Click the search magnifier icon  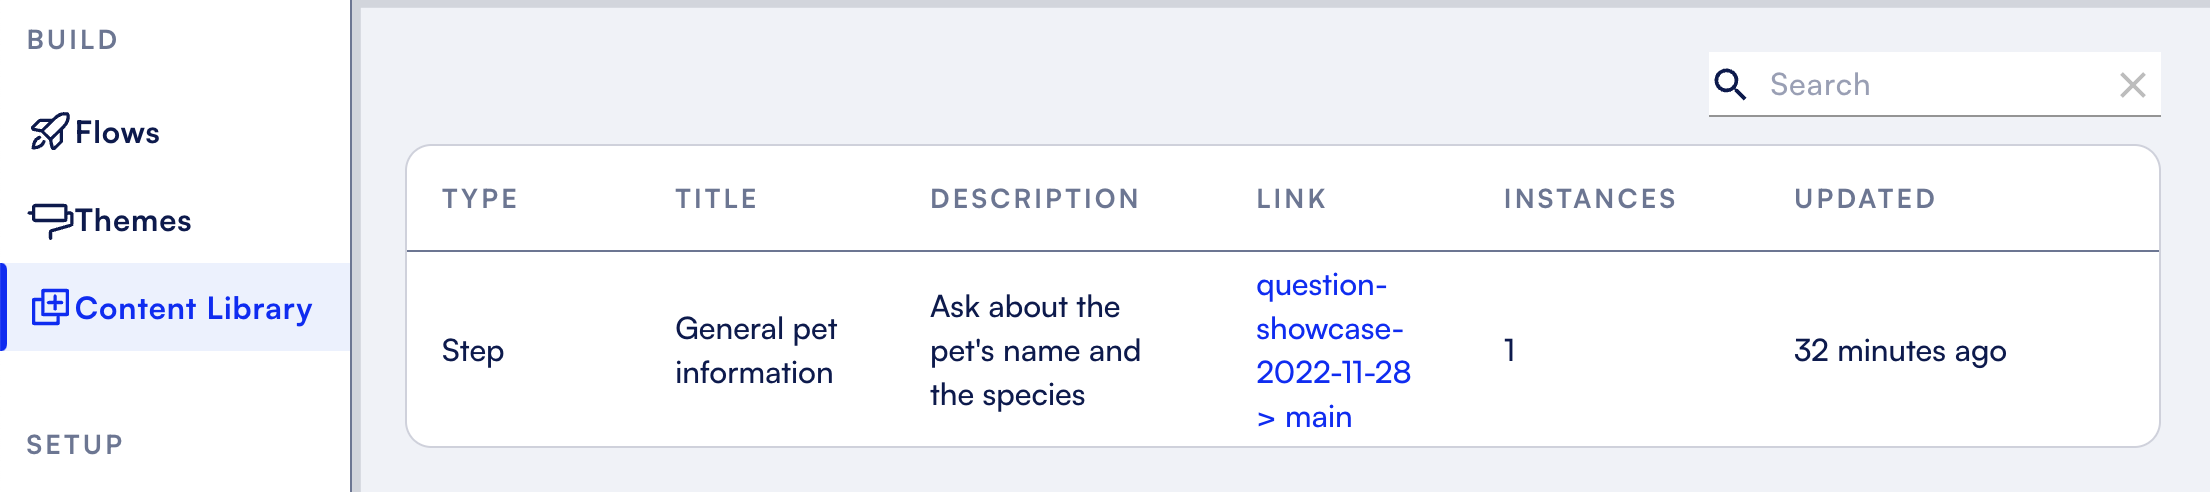[1730, 85]
